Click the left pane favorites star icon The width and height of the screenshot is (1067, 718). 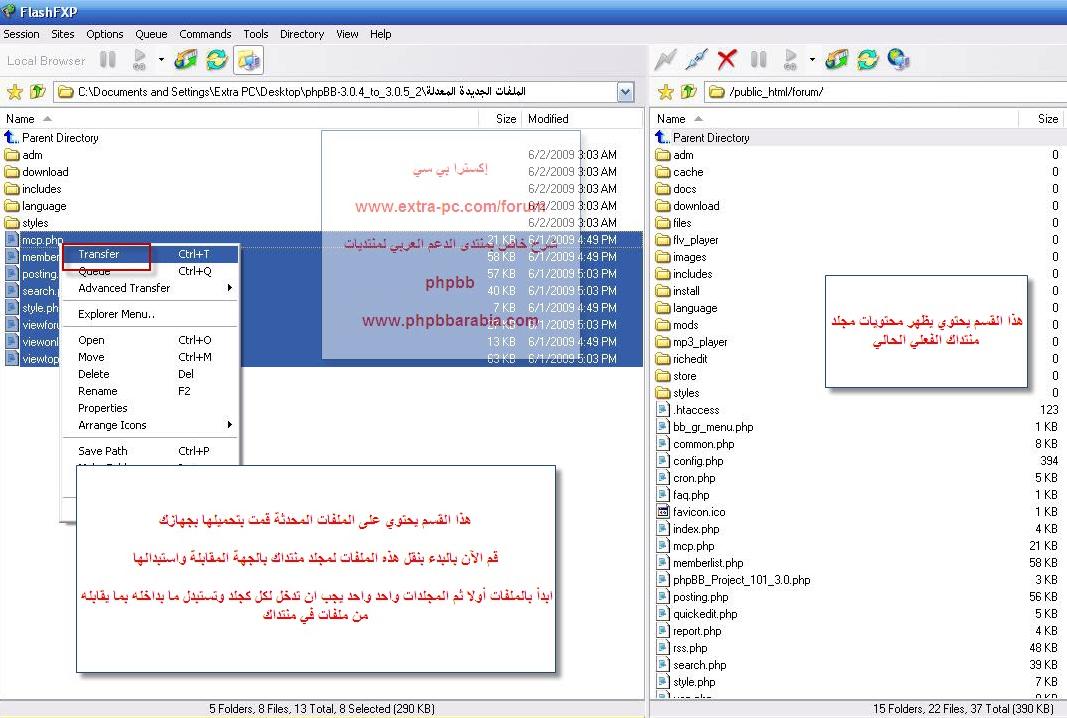(14, 91)
